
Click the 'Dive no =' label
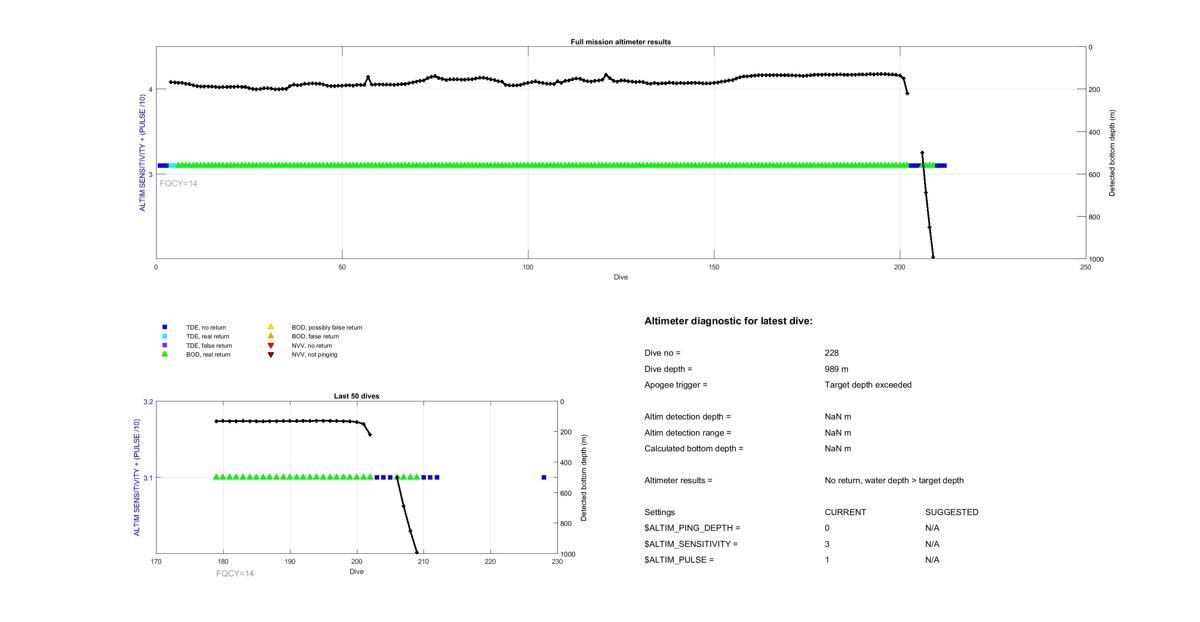pos(662,353)
